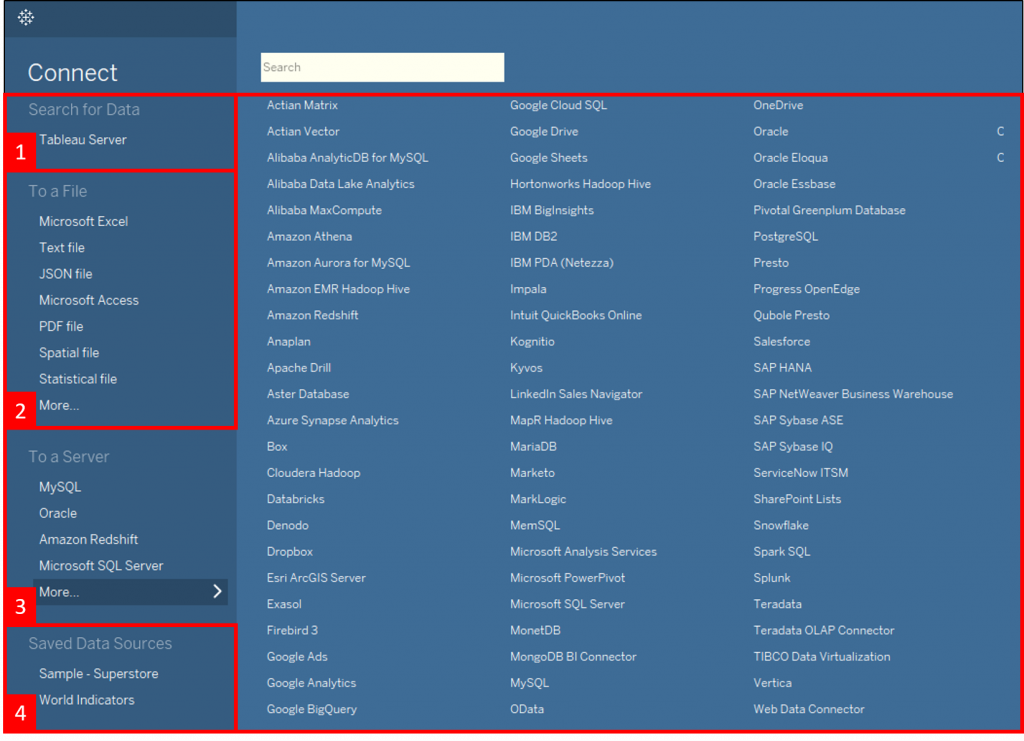Select Exasol connector

(284, 604)
